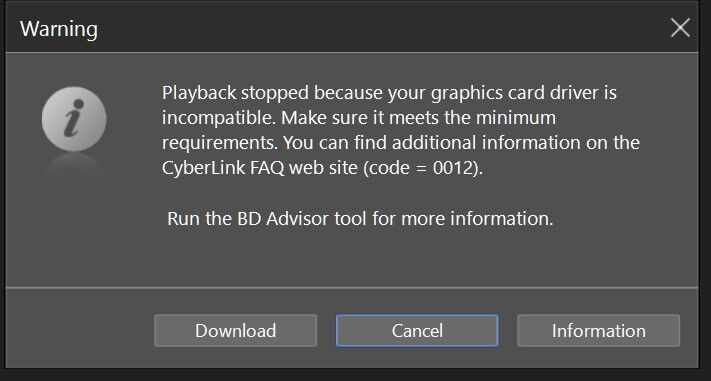711x381 pixels.
Task: Click the empty footer area left of Download
Action: click(x=80, y=331)
